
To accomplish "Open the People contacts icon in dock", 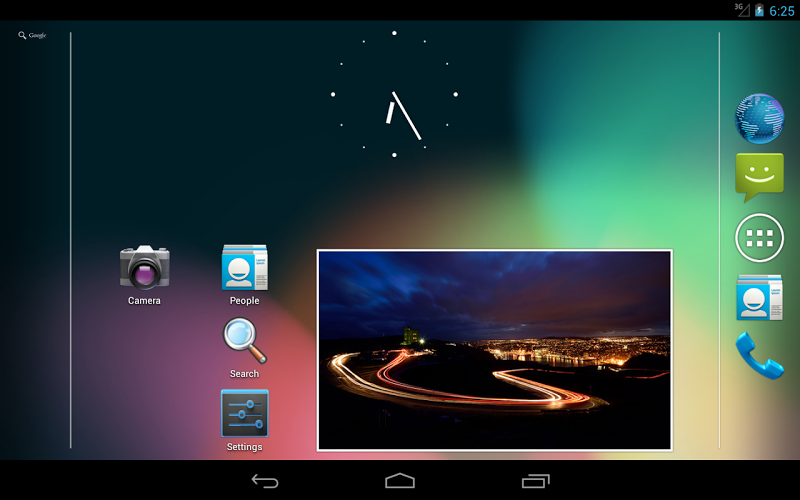I will [x=759, y=297].
